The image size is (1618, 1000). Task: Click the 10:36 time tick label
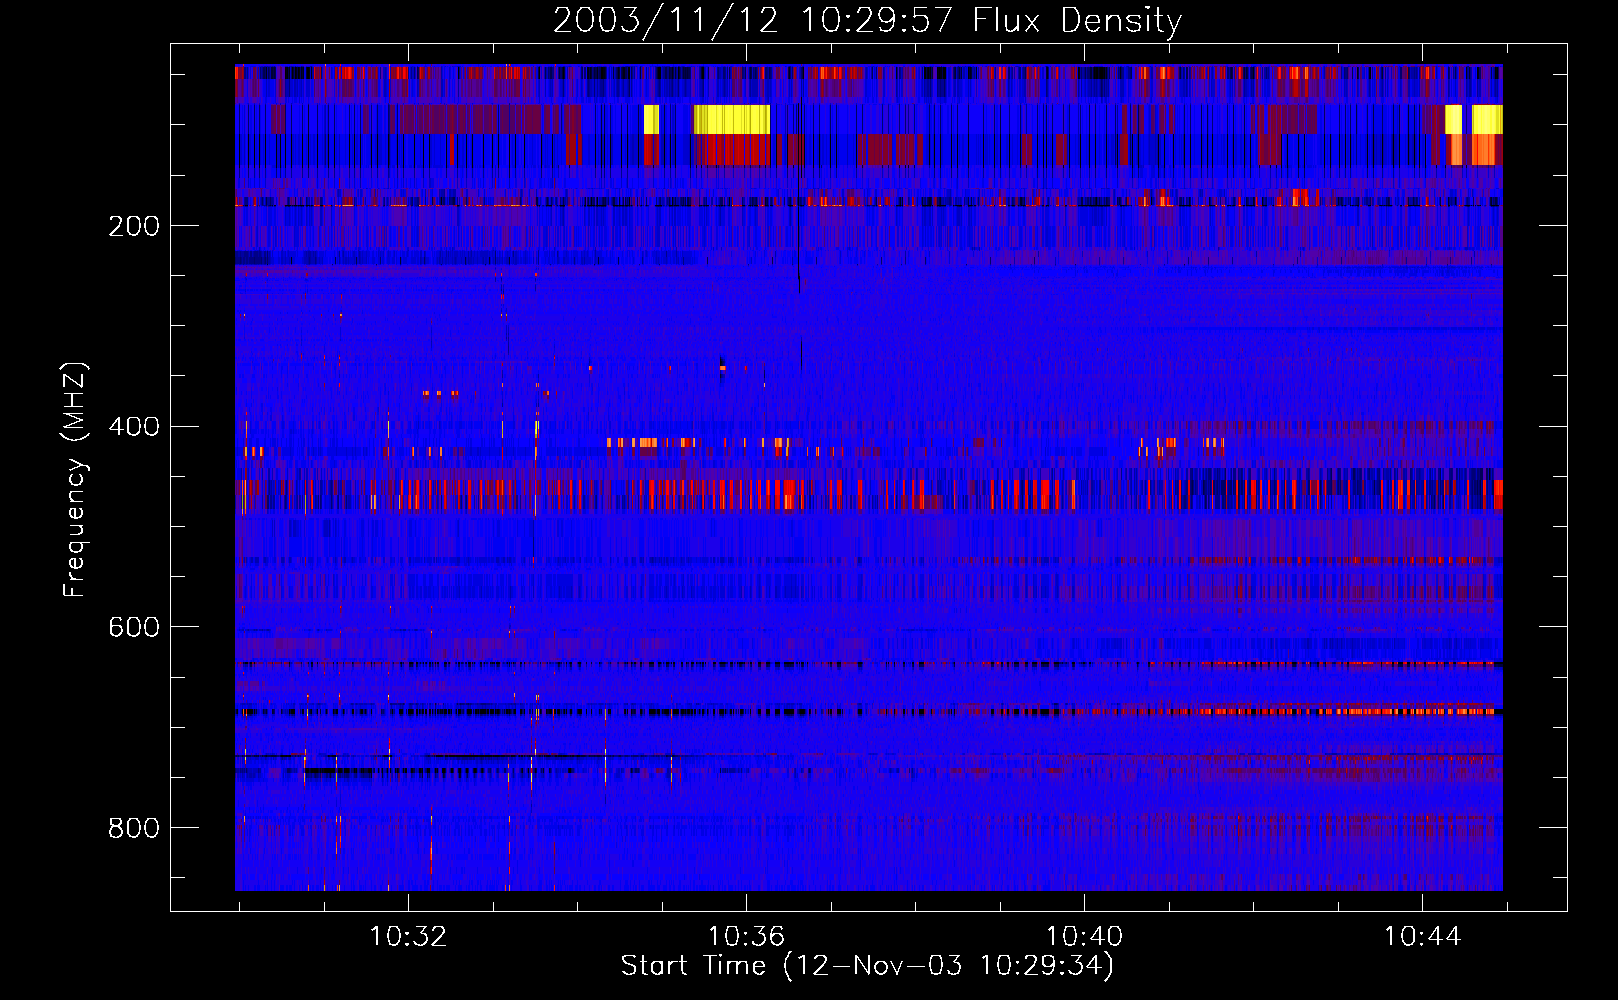tap(746, 937)
